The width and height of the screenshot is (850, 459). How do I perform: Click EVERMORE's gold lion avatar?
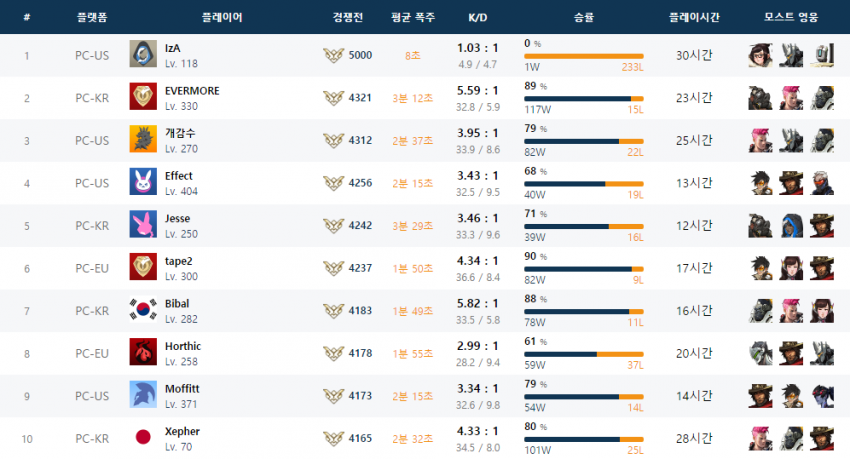point(143,97)
